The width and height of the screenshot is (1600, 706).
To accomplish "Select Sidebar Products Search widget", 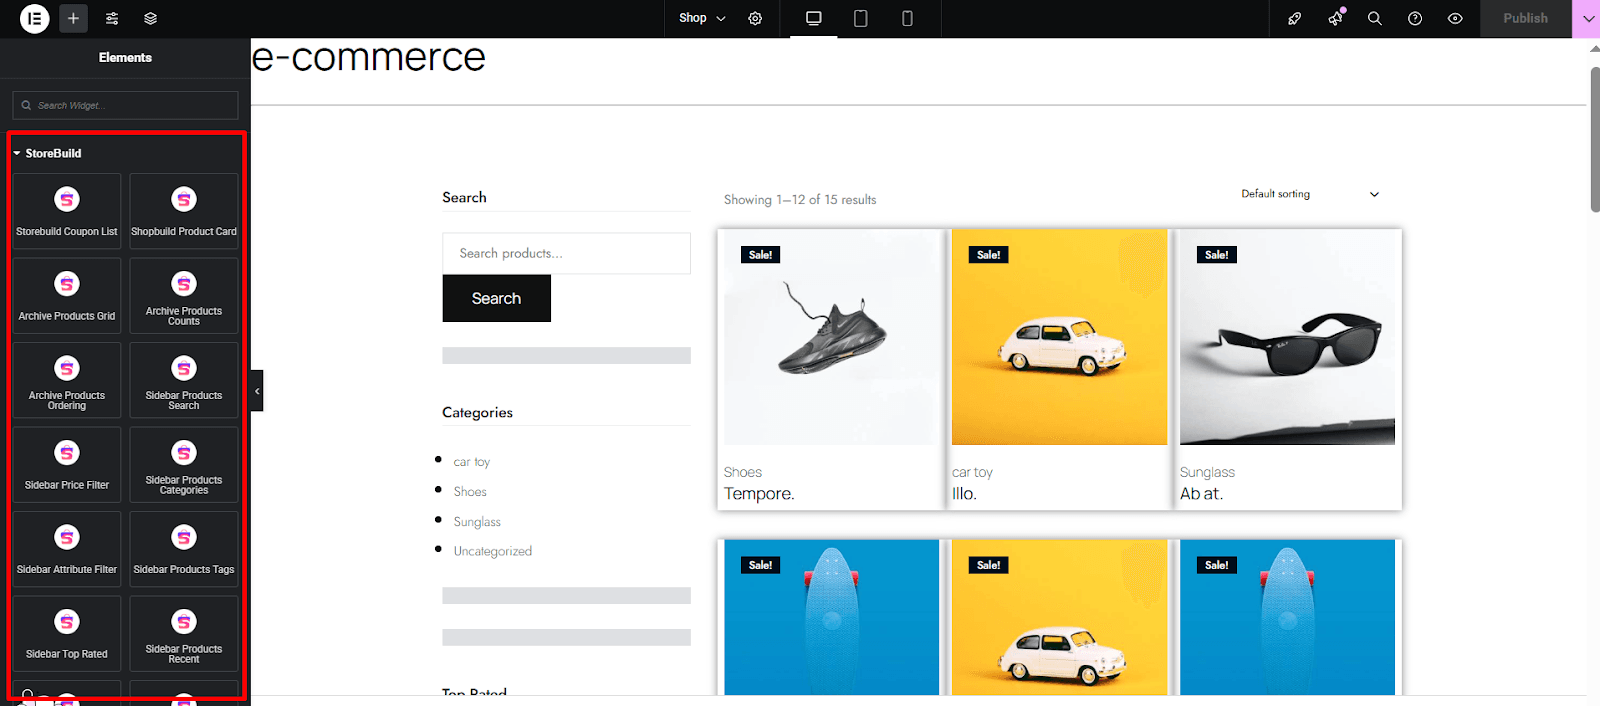I will pyautogui.click(x=184, y=380).
